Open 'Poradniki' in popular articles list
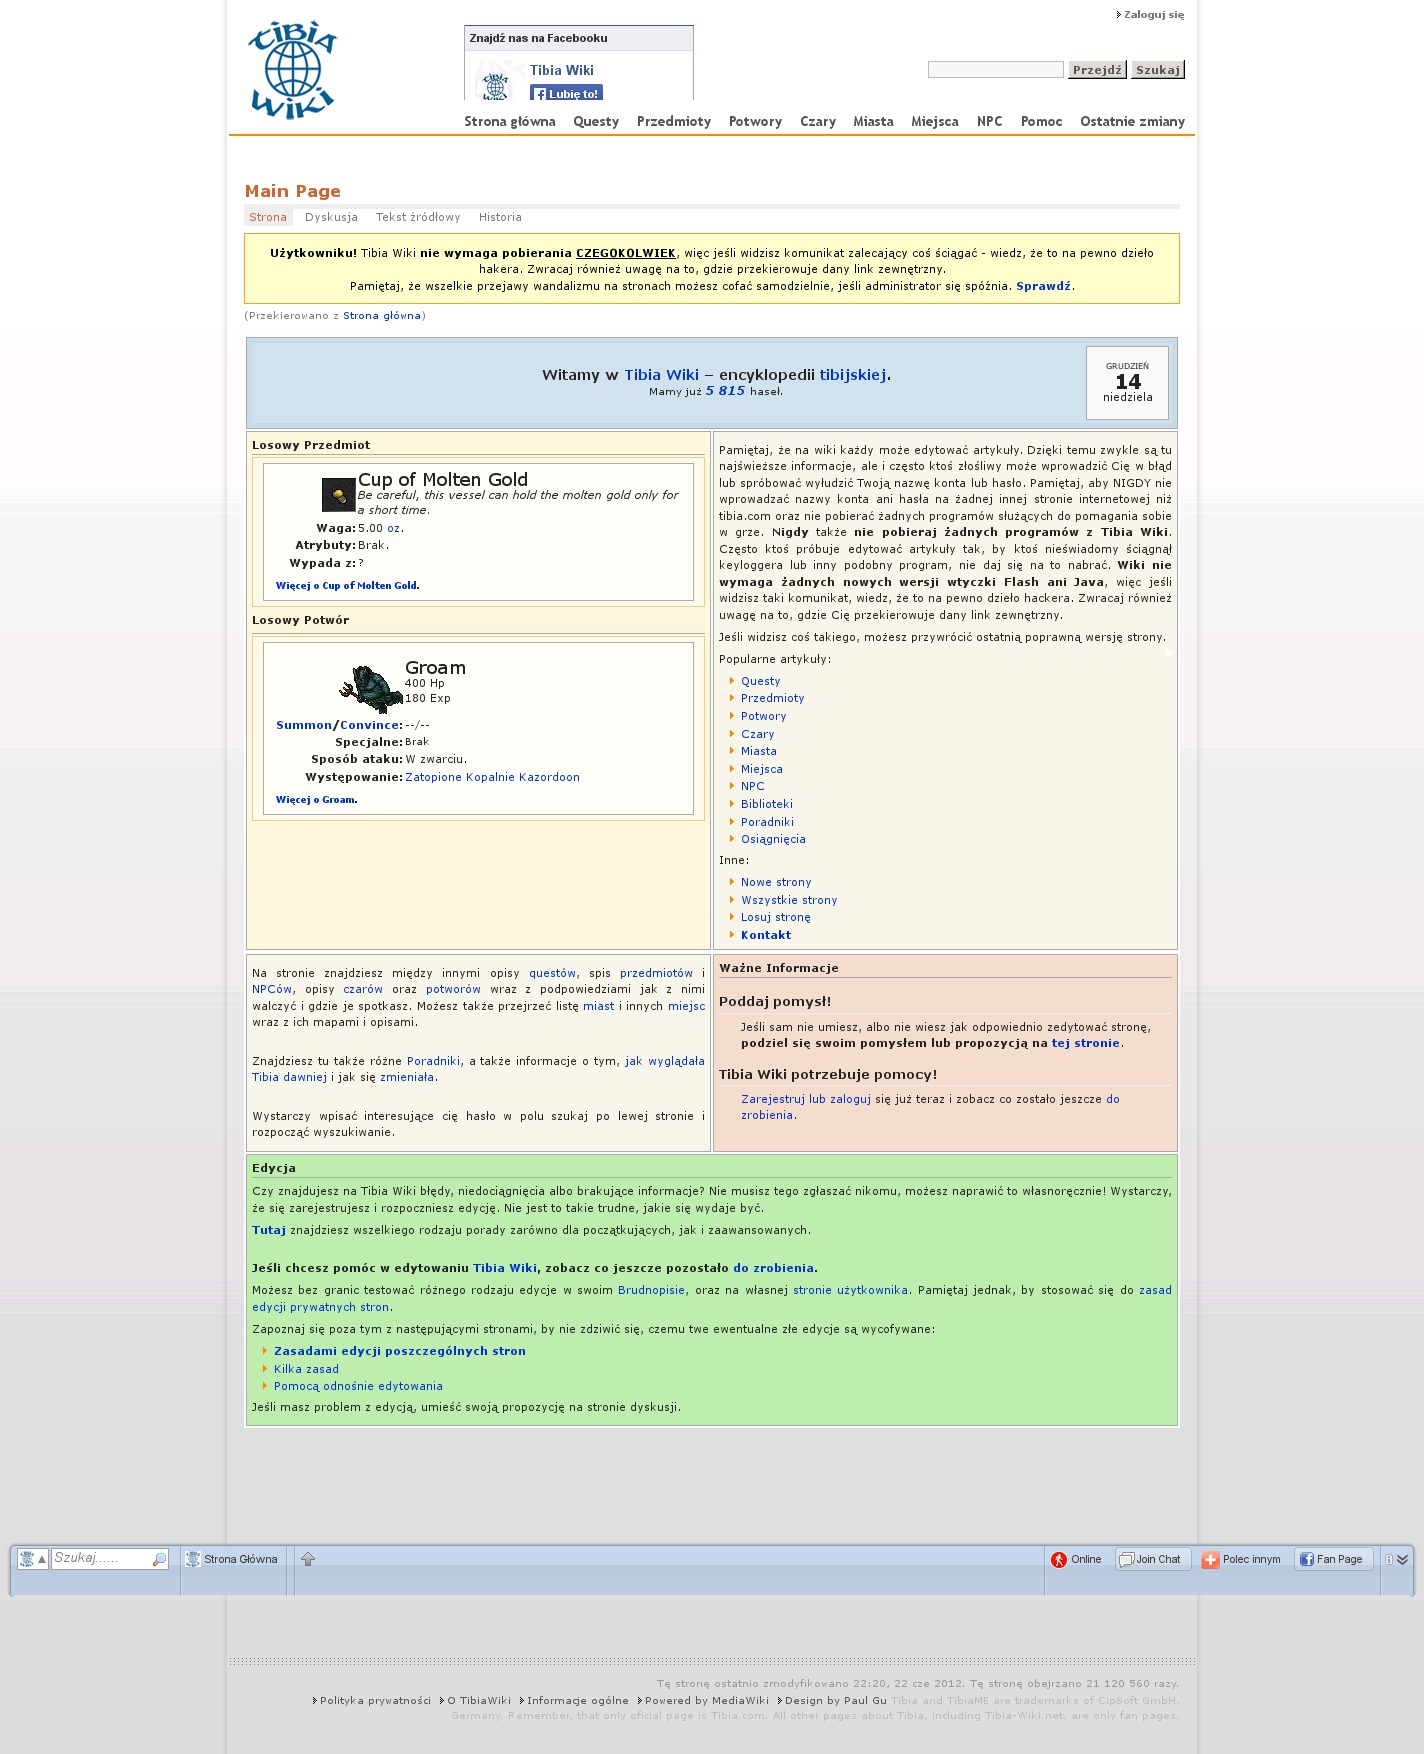Image resolution: width=1424 pixels, height=1754 pixels. point(767,822)
